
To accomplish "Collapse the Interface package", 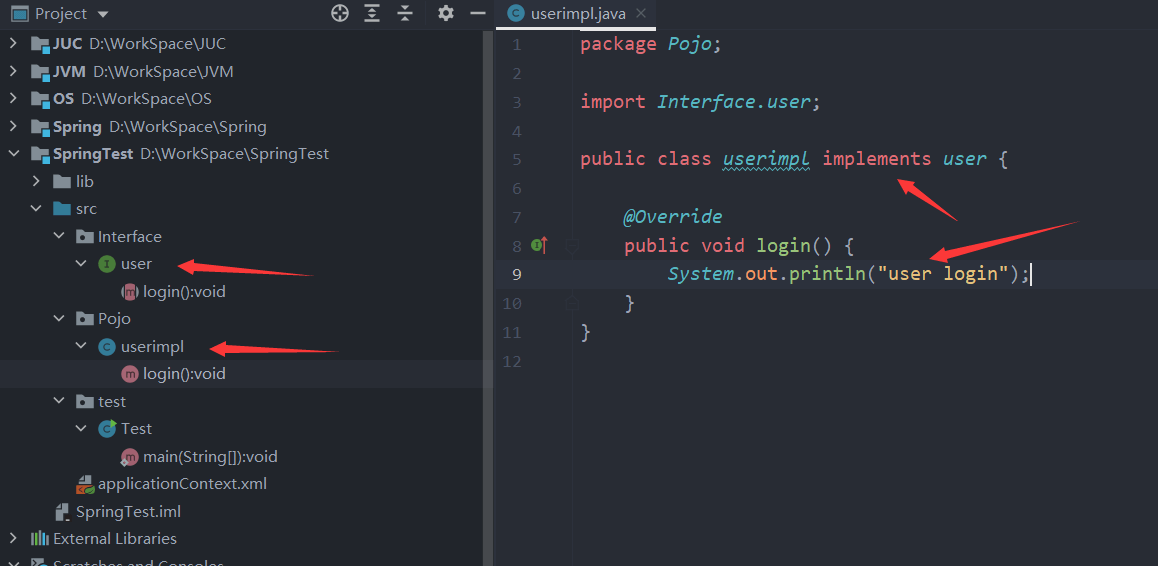I will pyautogui.click(x=58, y=236).
